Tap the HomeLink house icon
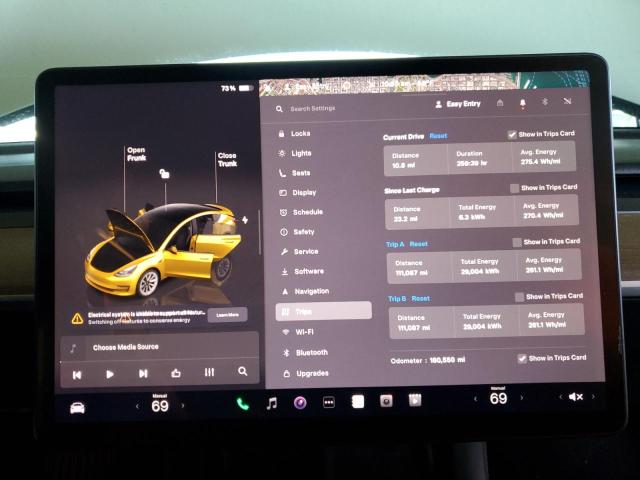This screenshot has width=640, height=480. 500,103
